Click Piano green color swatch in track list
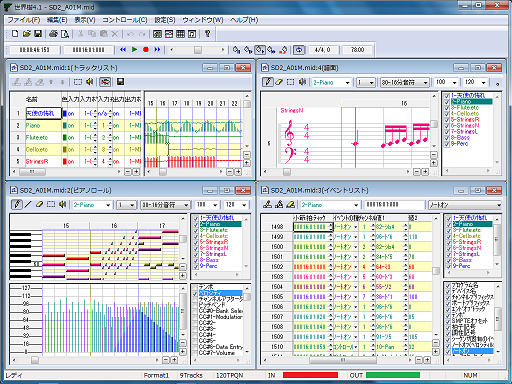 [65, 126]
